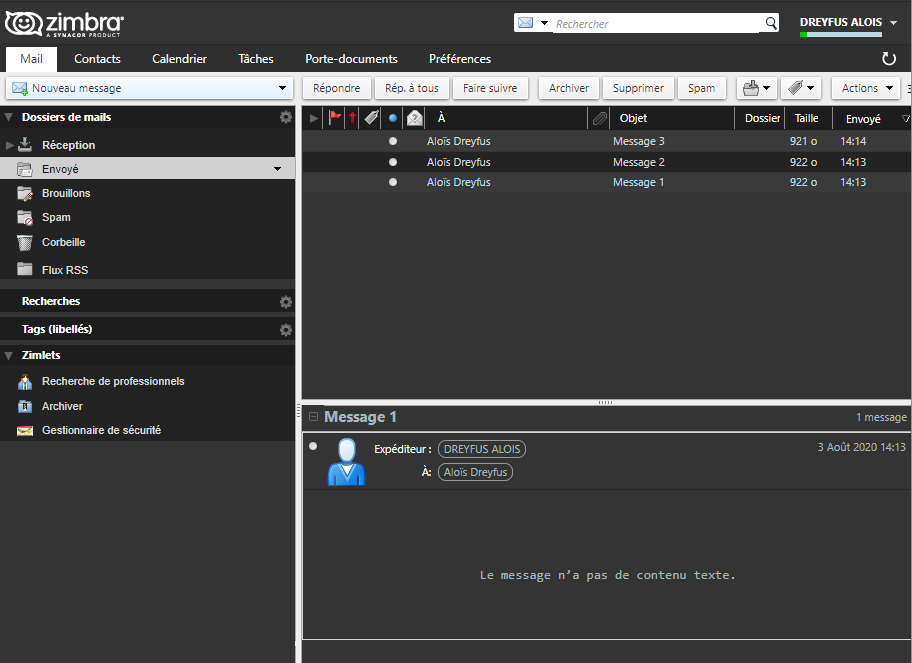Click the search magnifier icon
The width and height of the screenshot is (912, 663).
pos(771,23)
